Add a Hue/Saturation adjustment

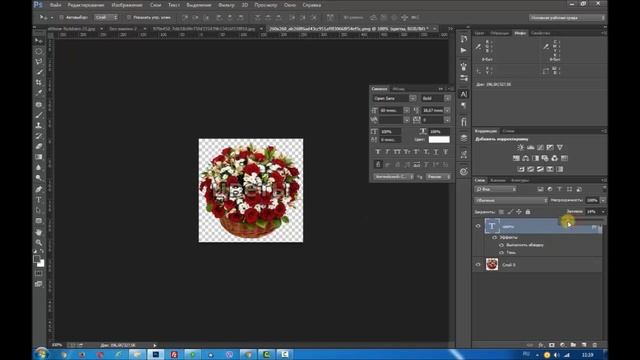coord(516,158)
